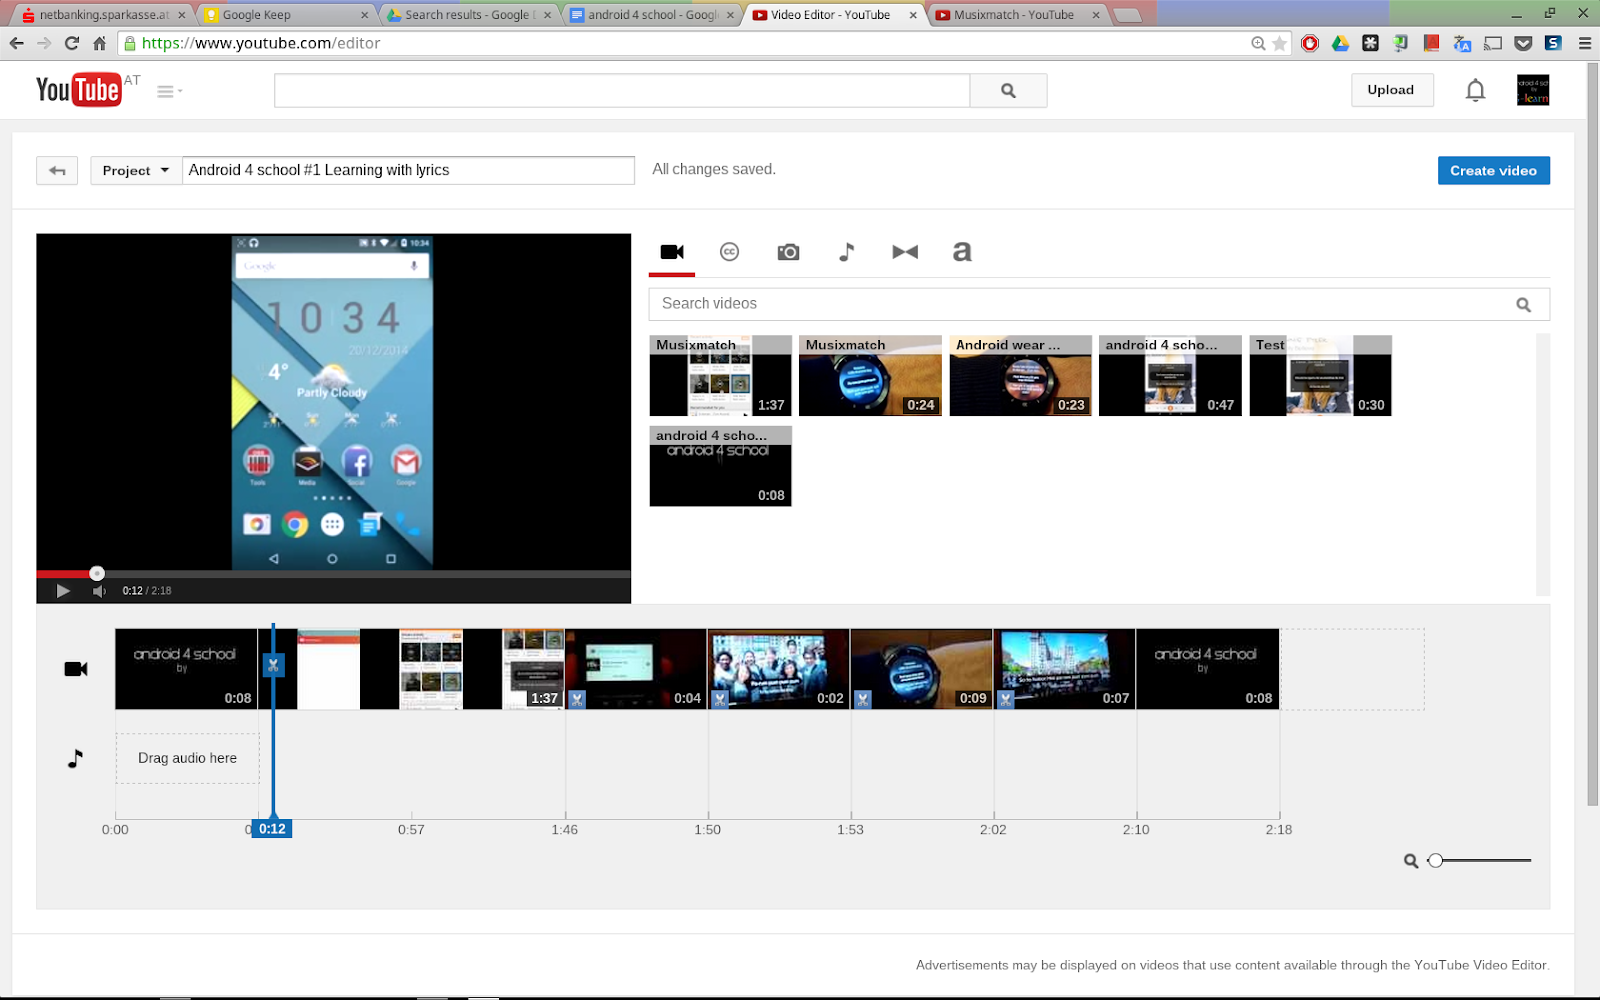This screenshot has height=1000, width=1600.
Task: Select the last android 4 school timeline clip
Action: pos(1208,669)
